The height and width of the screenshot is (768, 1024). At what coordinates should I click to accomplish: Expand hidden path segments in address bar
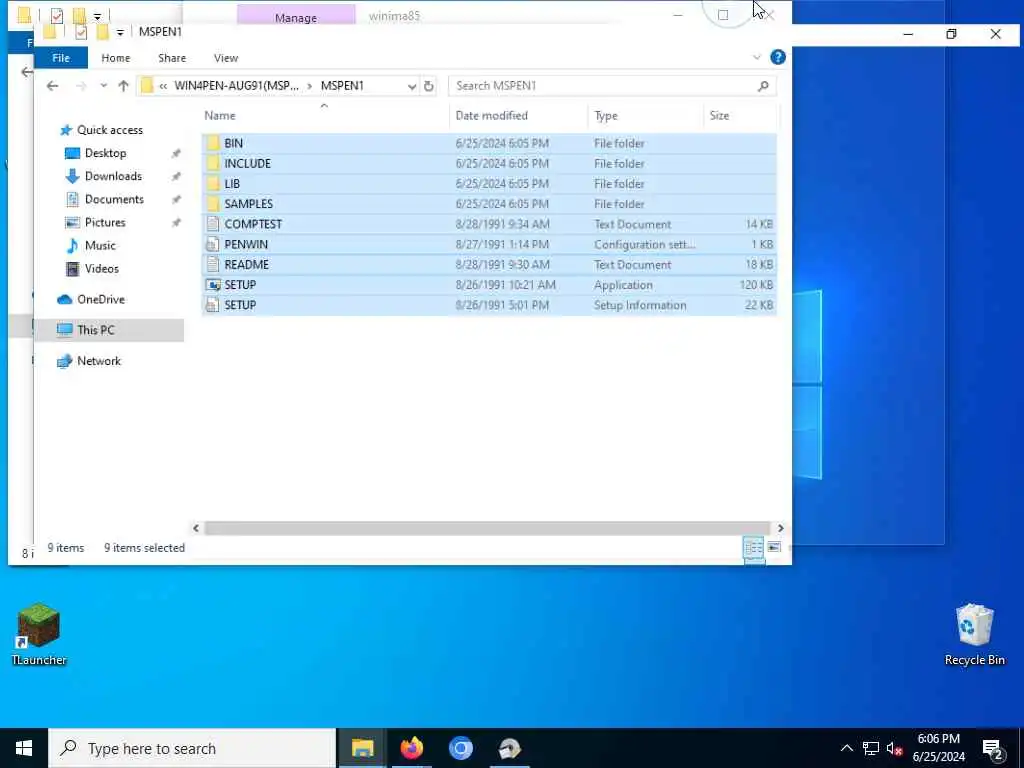[163, 86]
